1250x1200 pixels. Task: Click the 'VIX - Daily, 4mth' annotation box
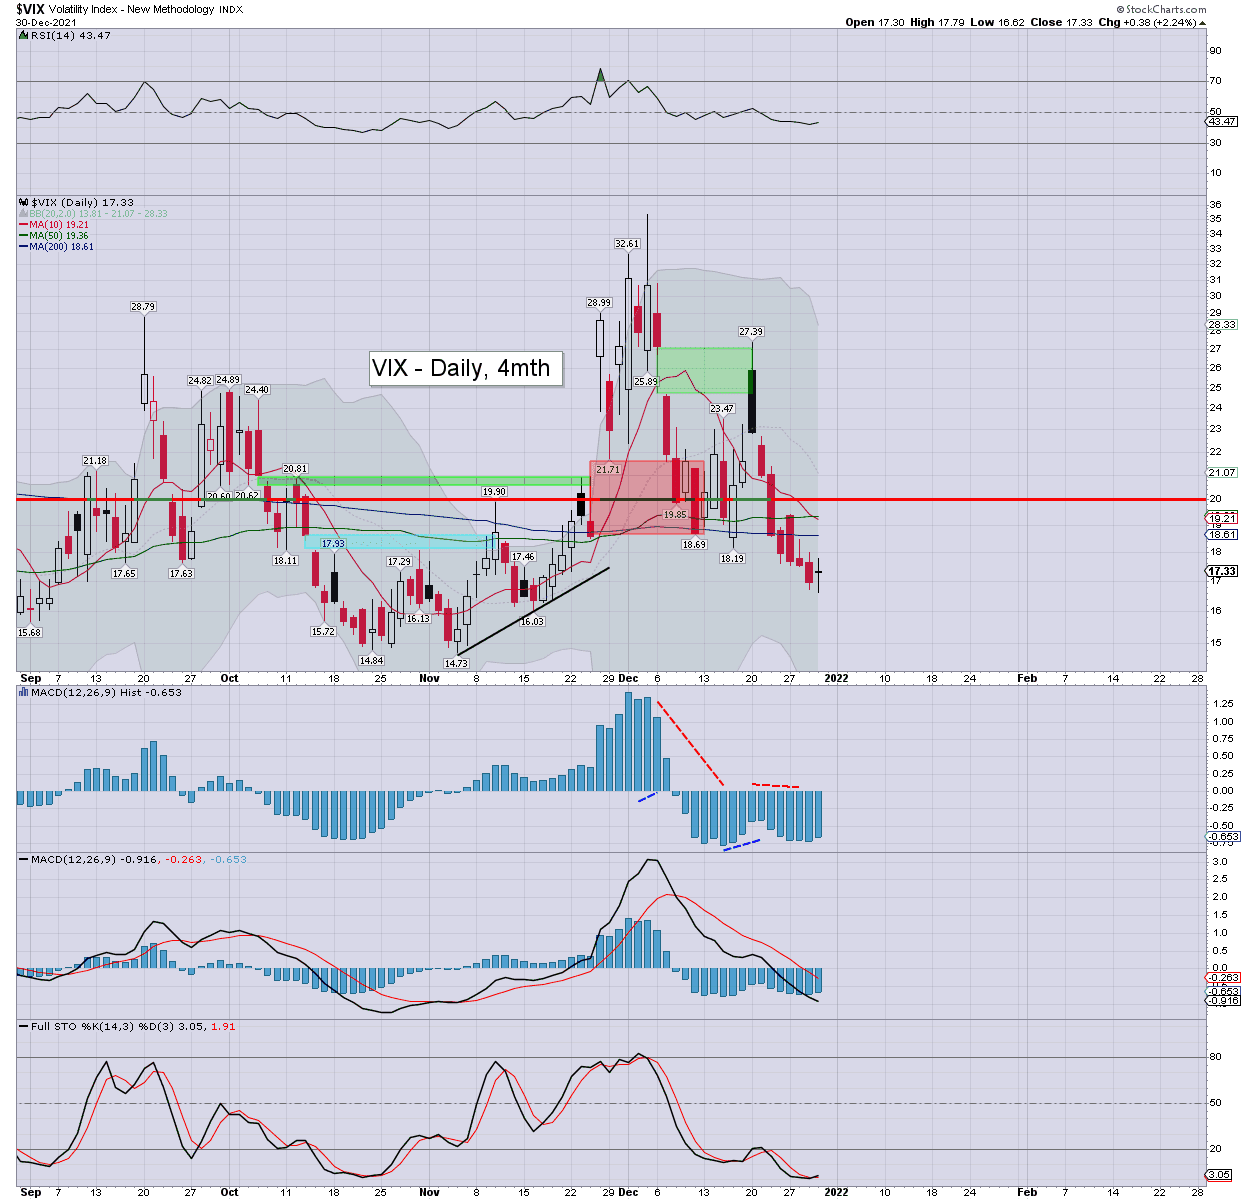click(466, 368)
